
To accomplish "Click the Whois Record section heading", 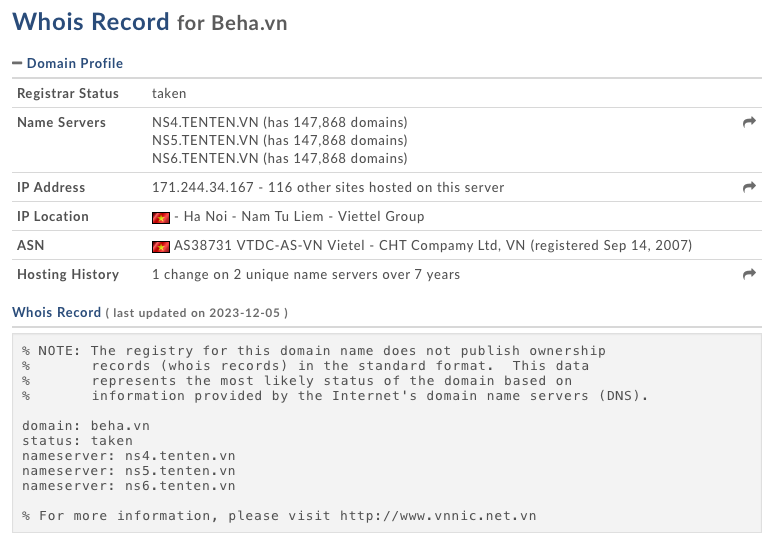I will (x=56, y=312).
